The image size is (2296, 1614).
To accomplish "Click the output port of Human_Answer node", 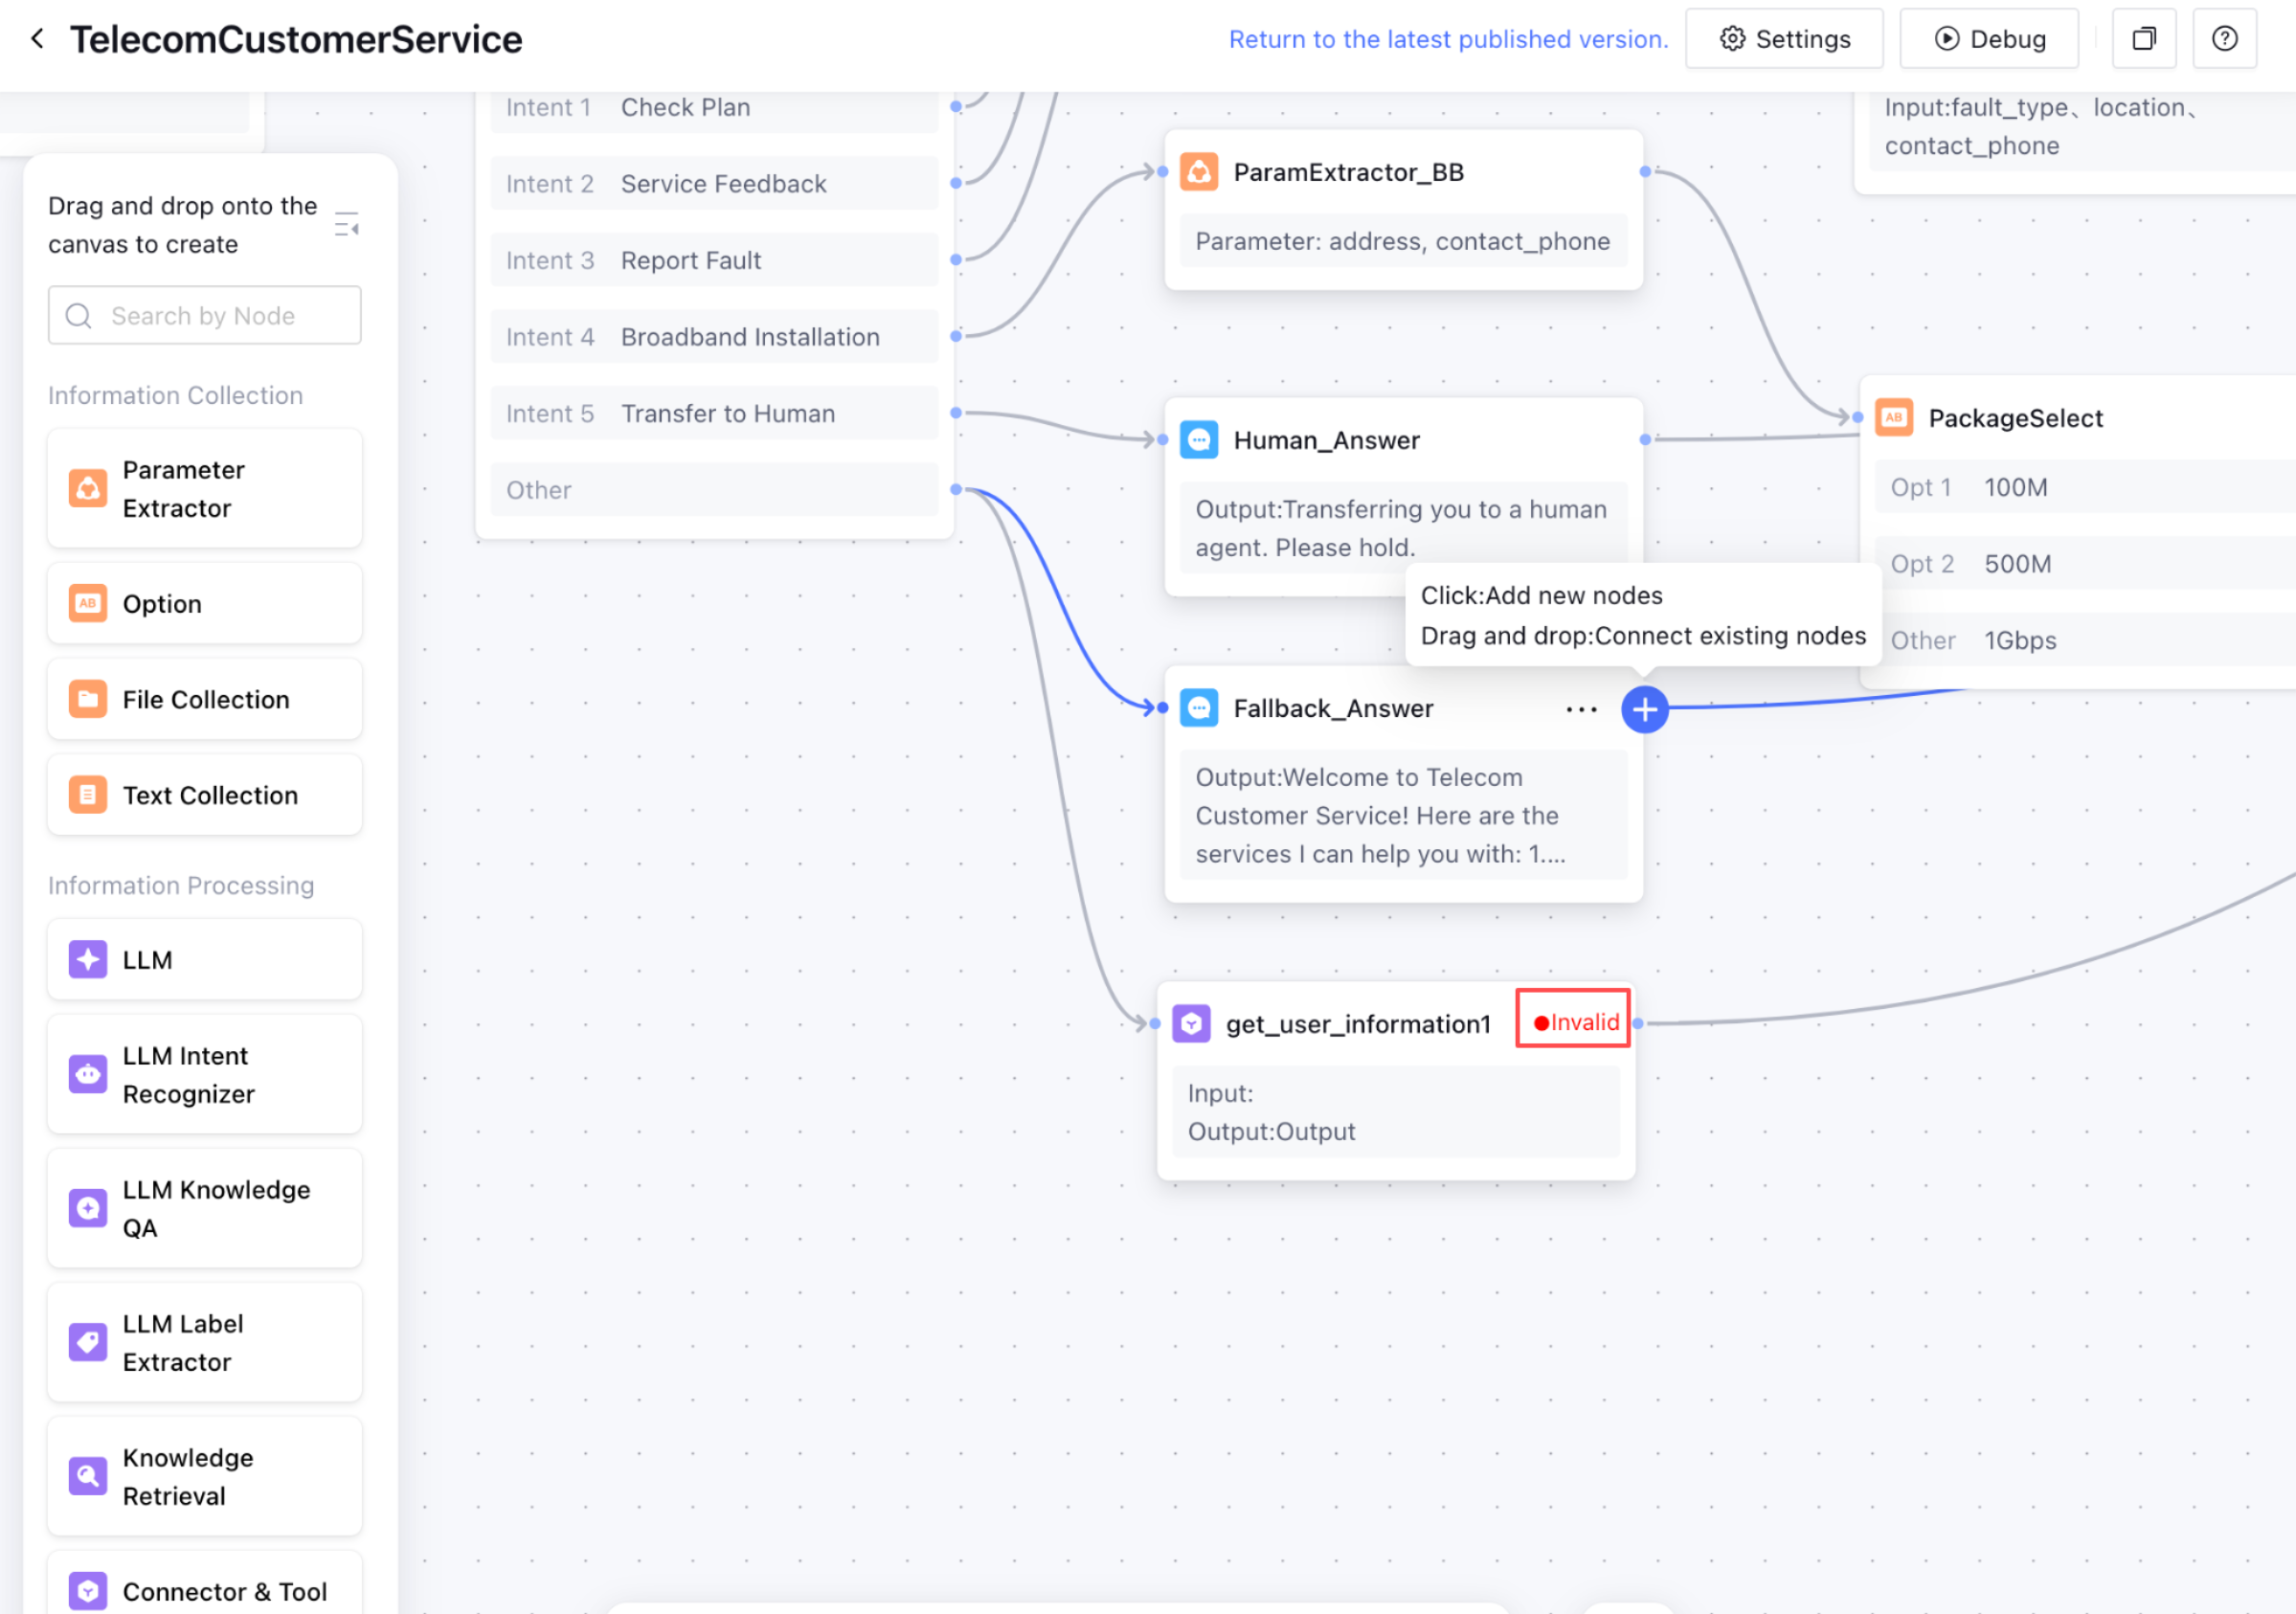I will (1645, 439).
